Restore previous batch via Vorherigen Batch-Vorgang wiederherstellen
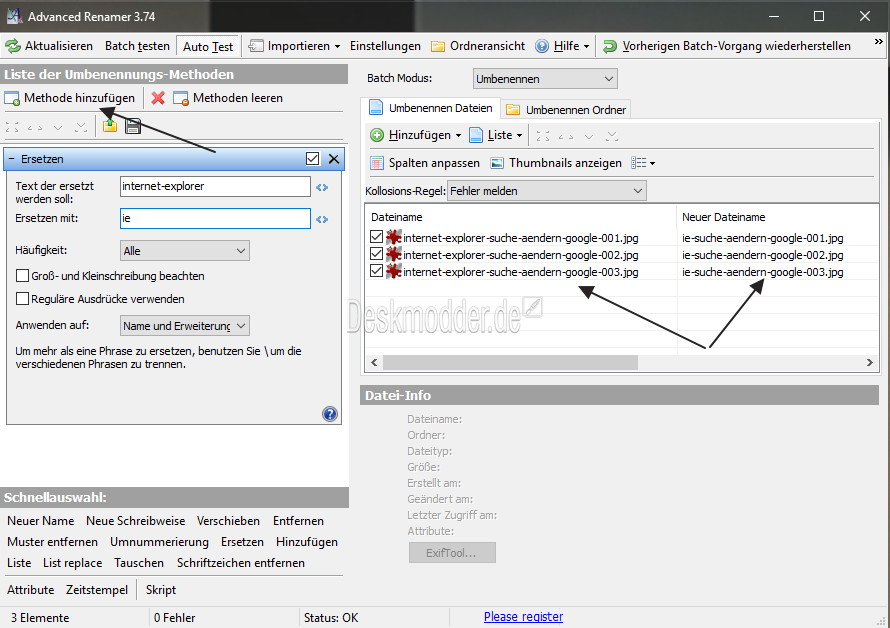The image size is (890, 628). pyautogui.click(x=727, y=46)
